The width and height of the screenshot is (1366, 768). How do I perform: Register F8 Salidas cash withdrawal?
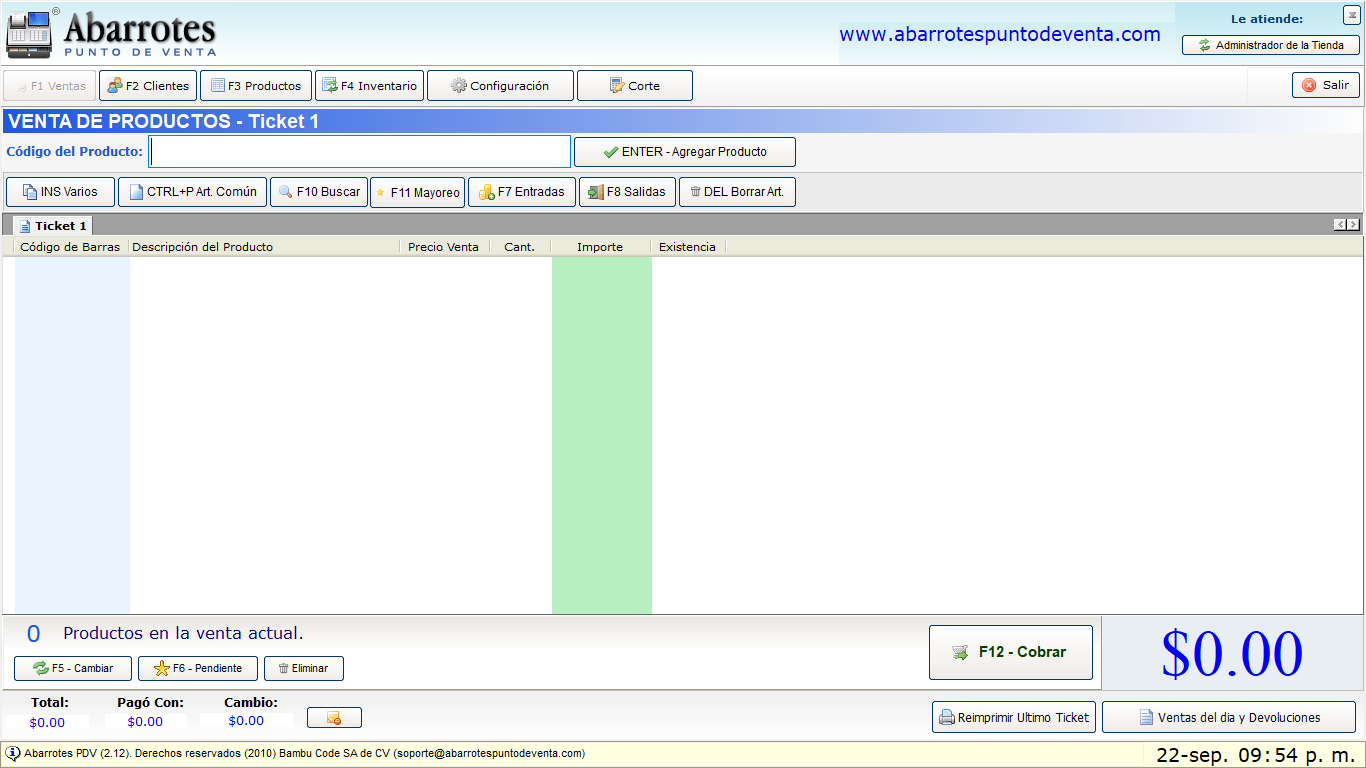[x=627, y=192]
